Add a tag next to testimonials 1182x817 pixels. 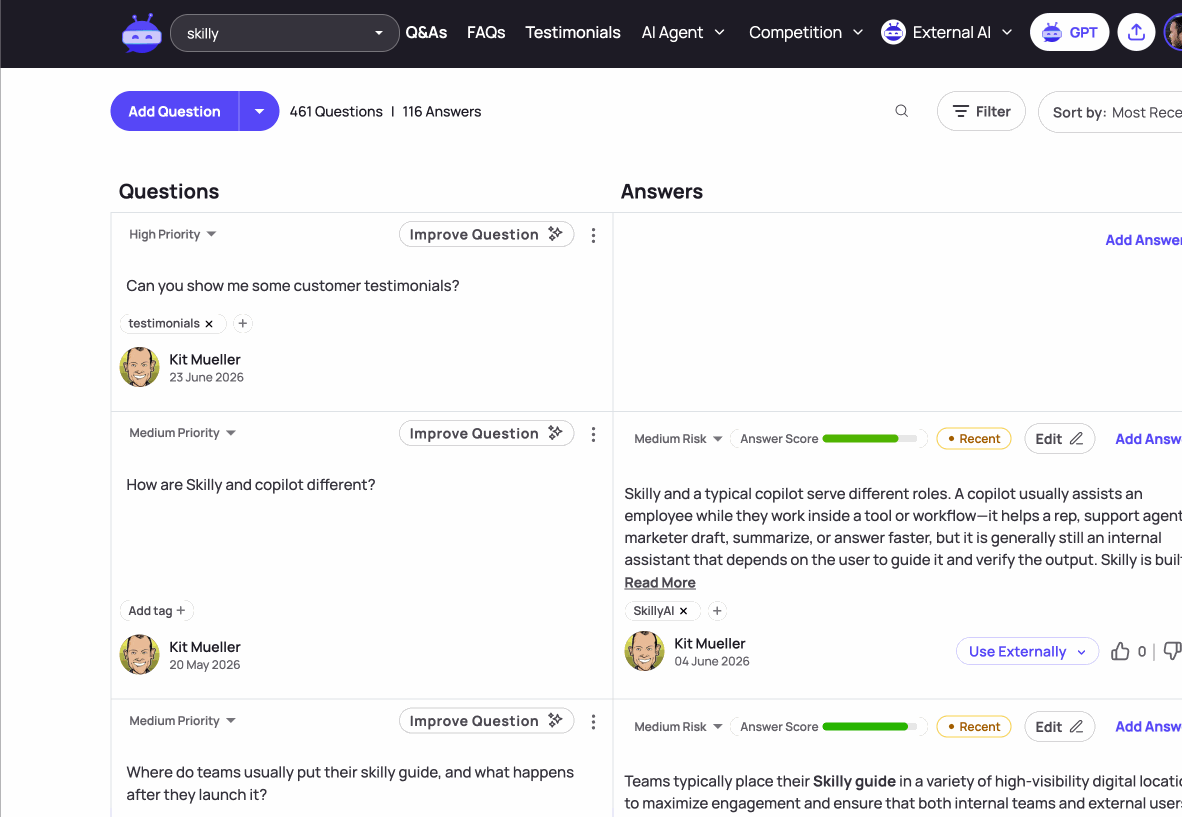[x=242, y=323]
